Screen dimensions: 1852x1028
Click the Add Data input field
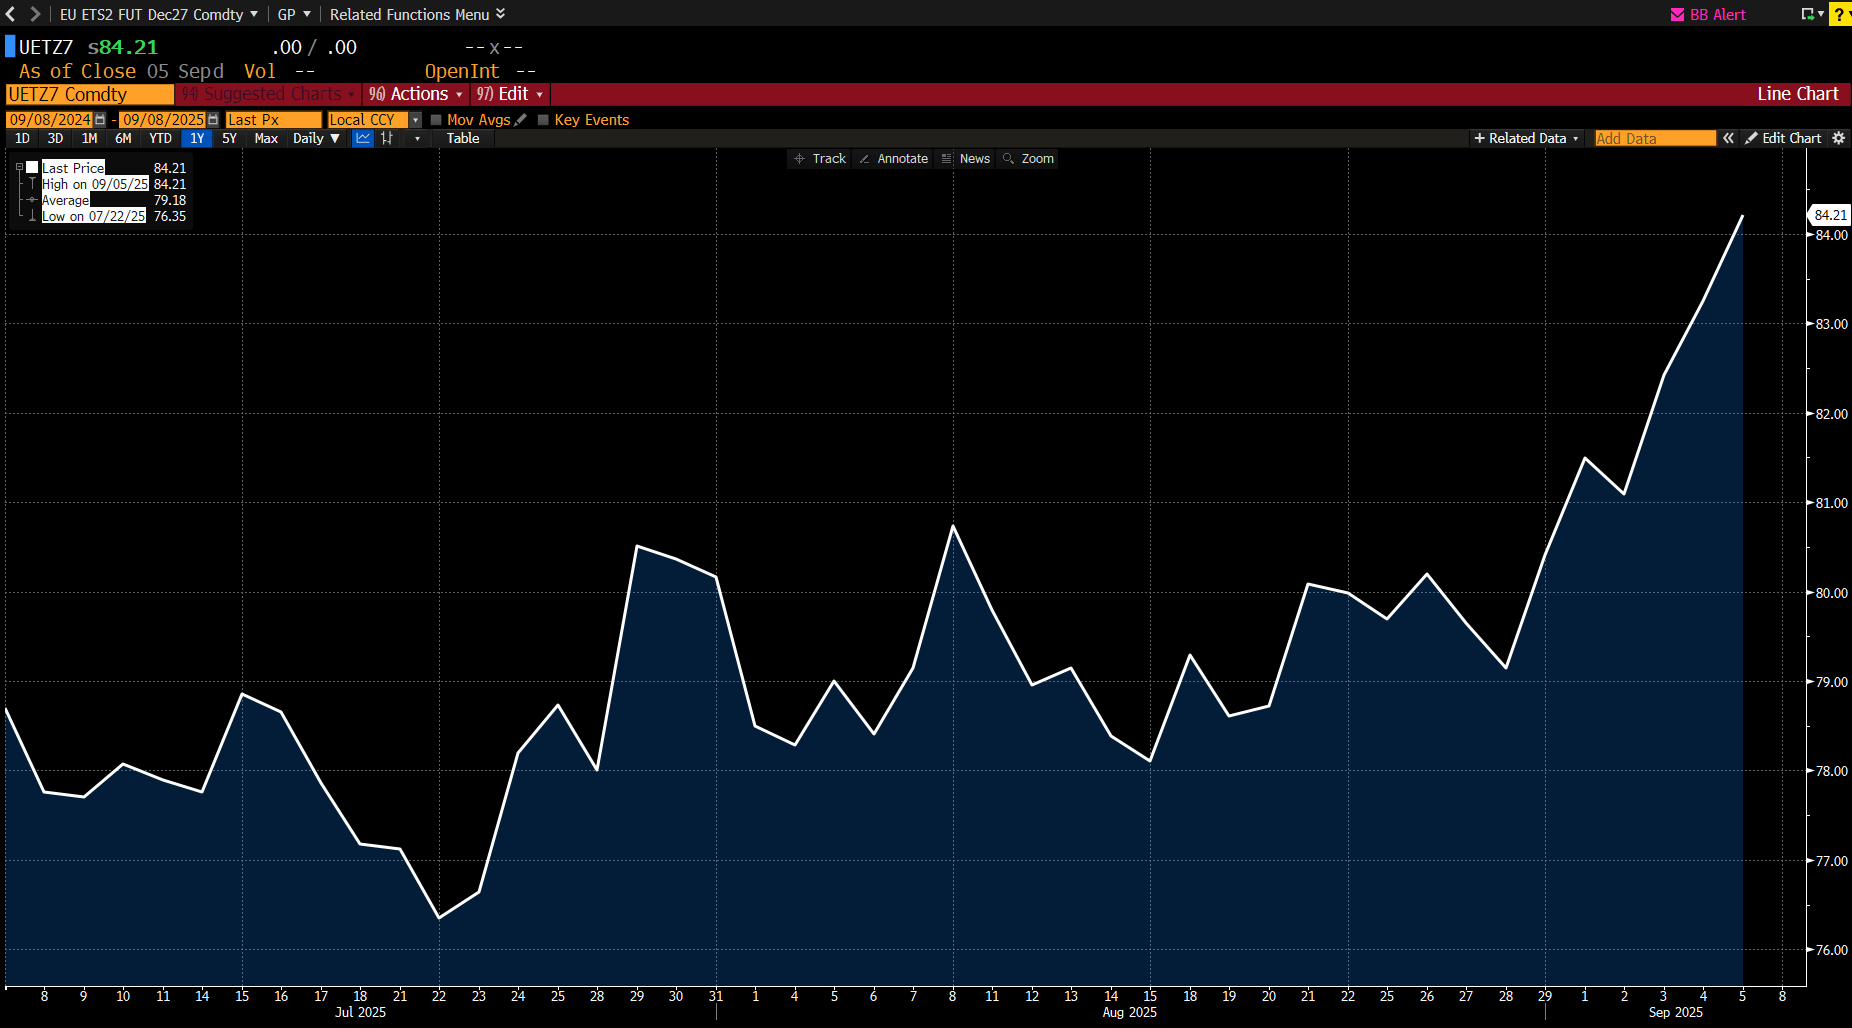(x=1654, y=139)
